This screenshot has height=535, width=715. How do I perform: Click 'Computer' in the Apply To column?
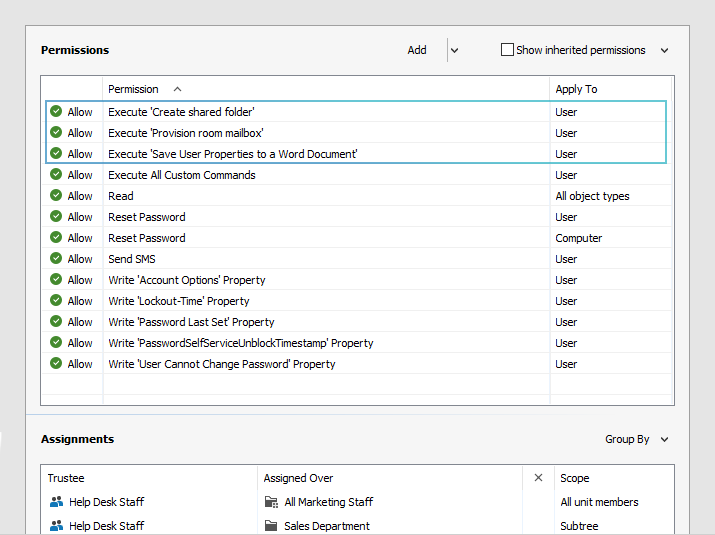pos(579,238)
